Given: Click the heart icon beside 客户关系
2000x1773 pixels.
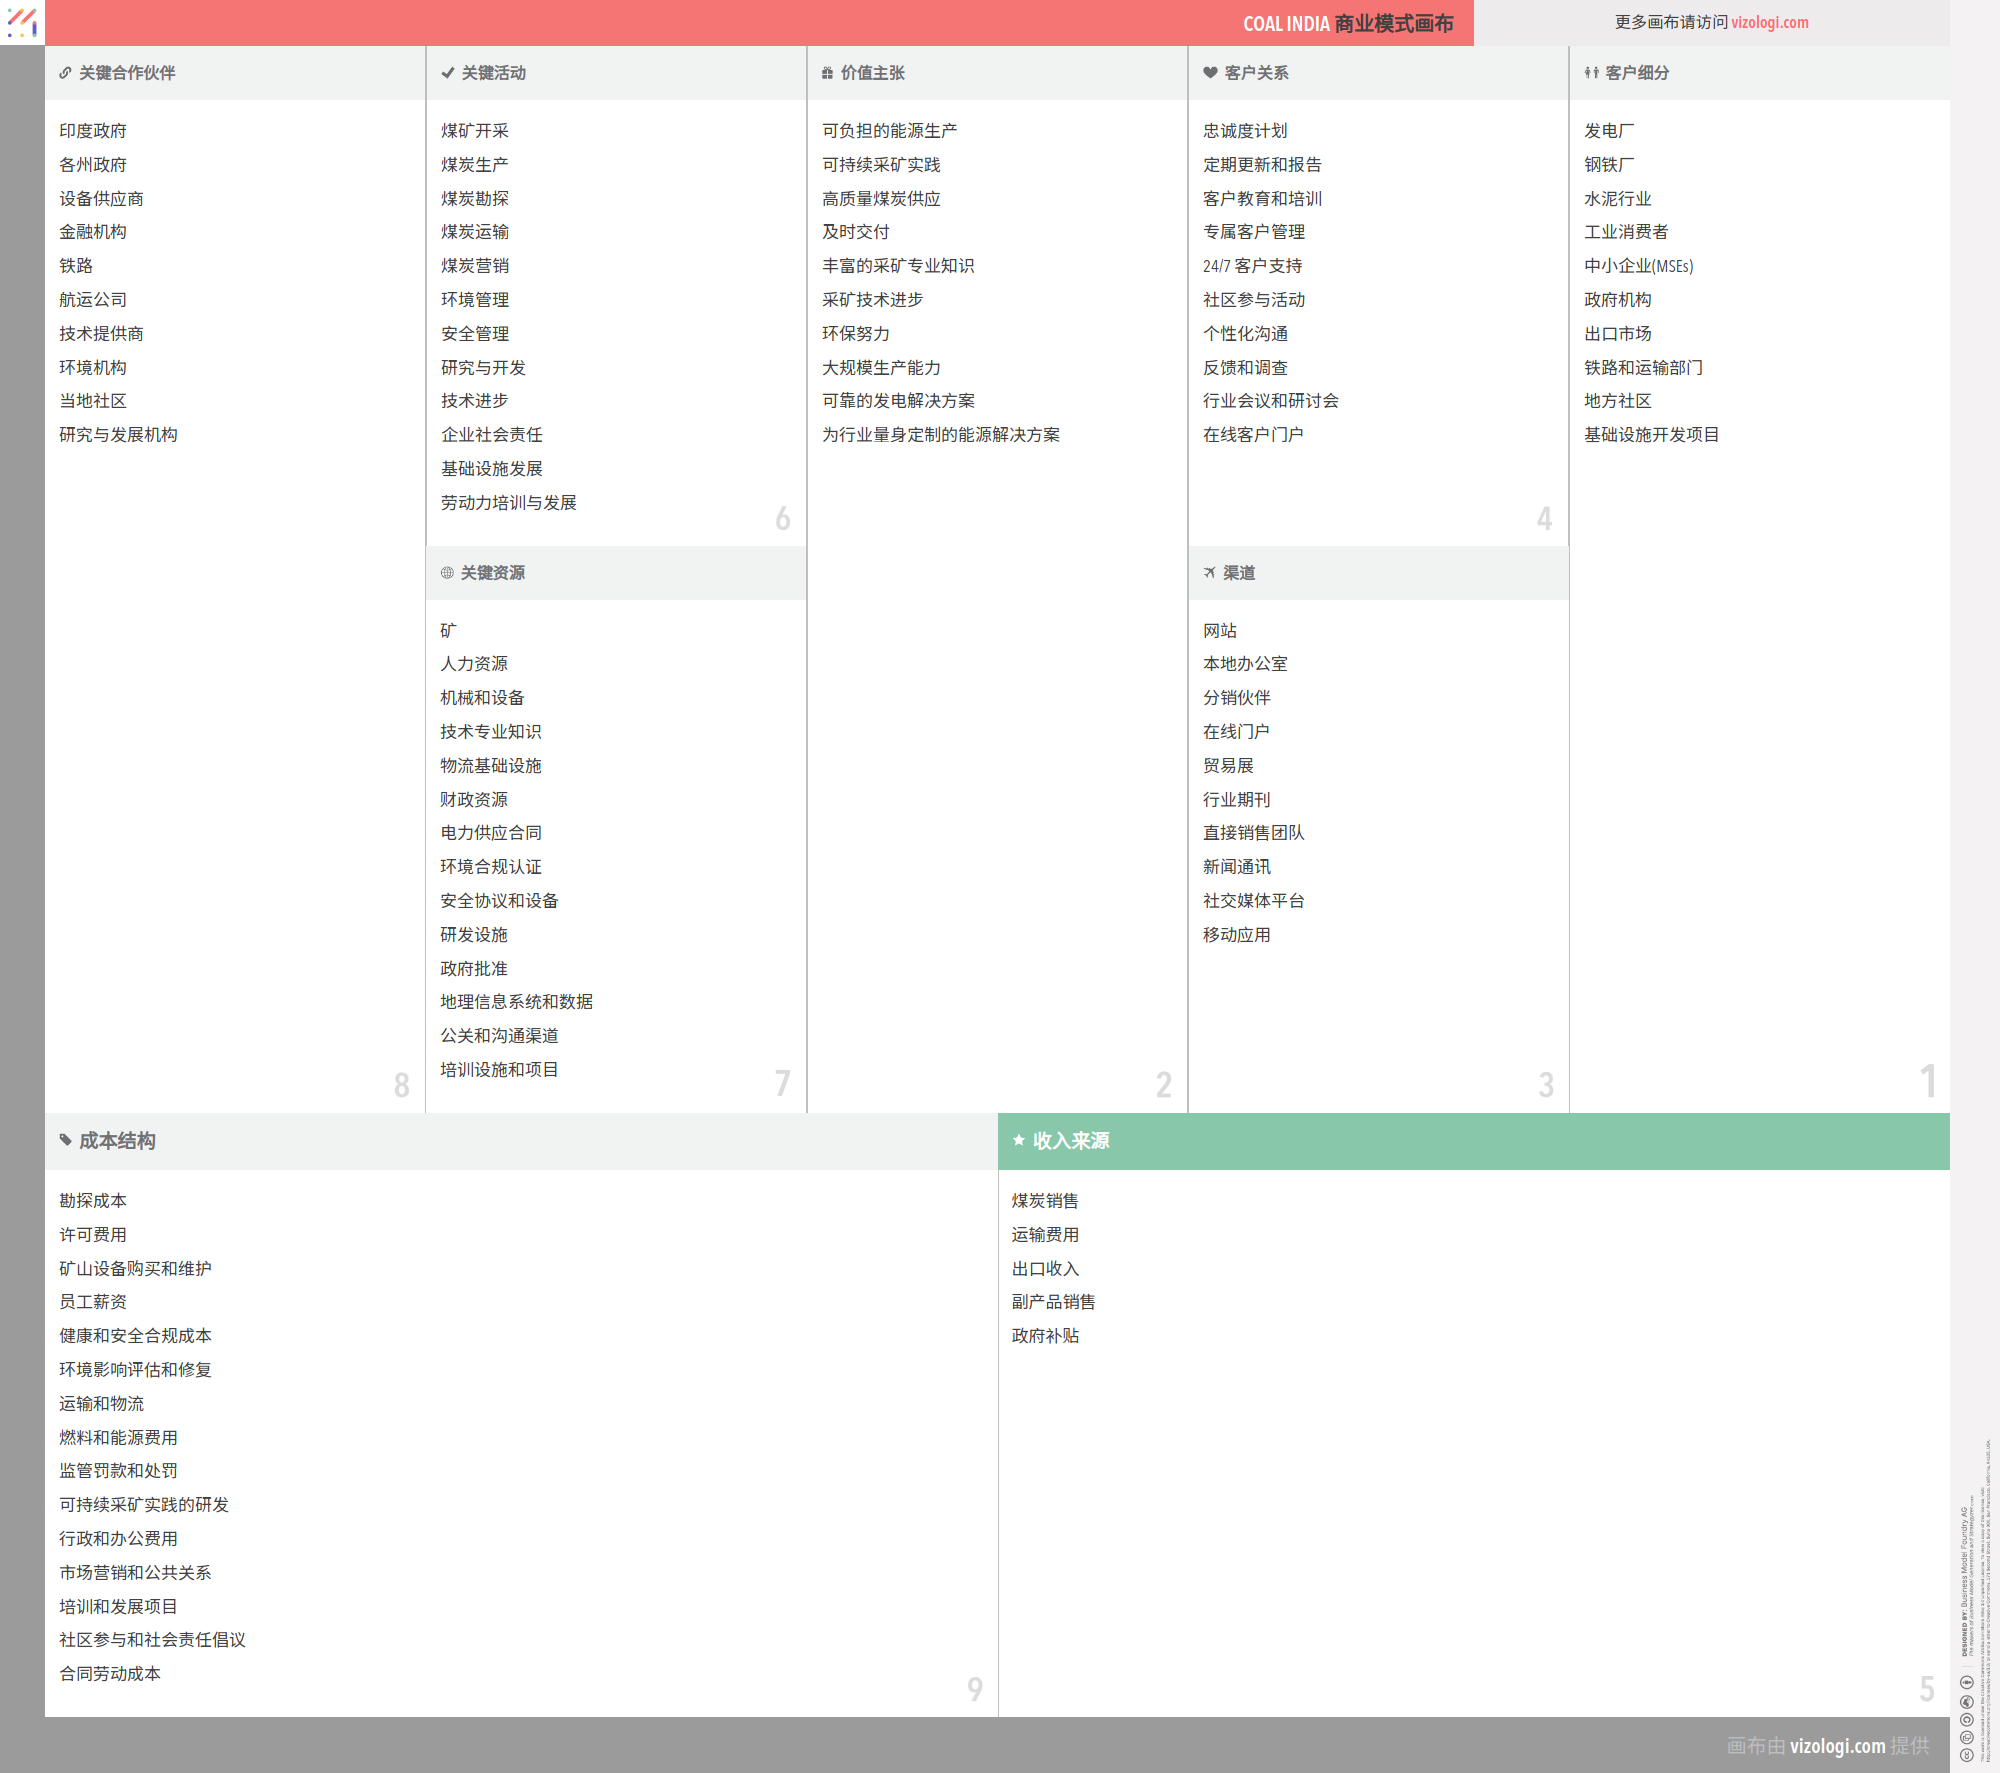Looking at the screenshot, I should point(1210,73).
